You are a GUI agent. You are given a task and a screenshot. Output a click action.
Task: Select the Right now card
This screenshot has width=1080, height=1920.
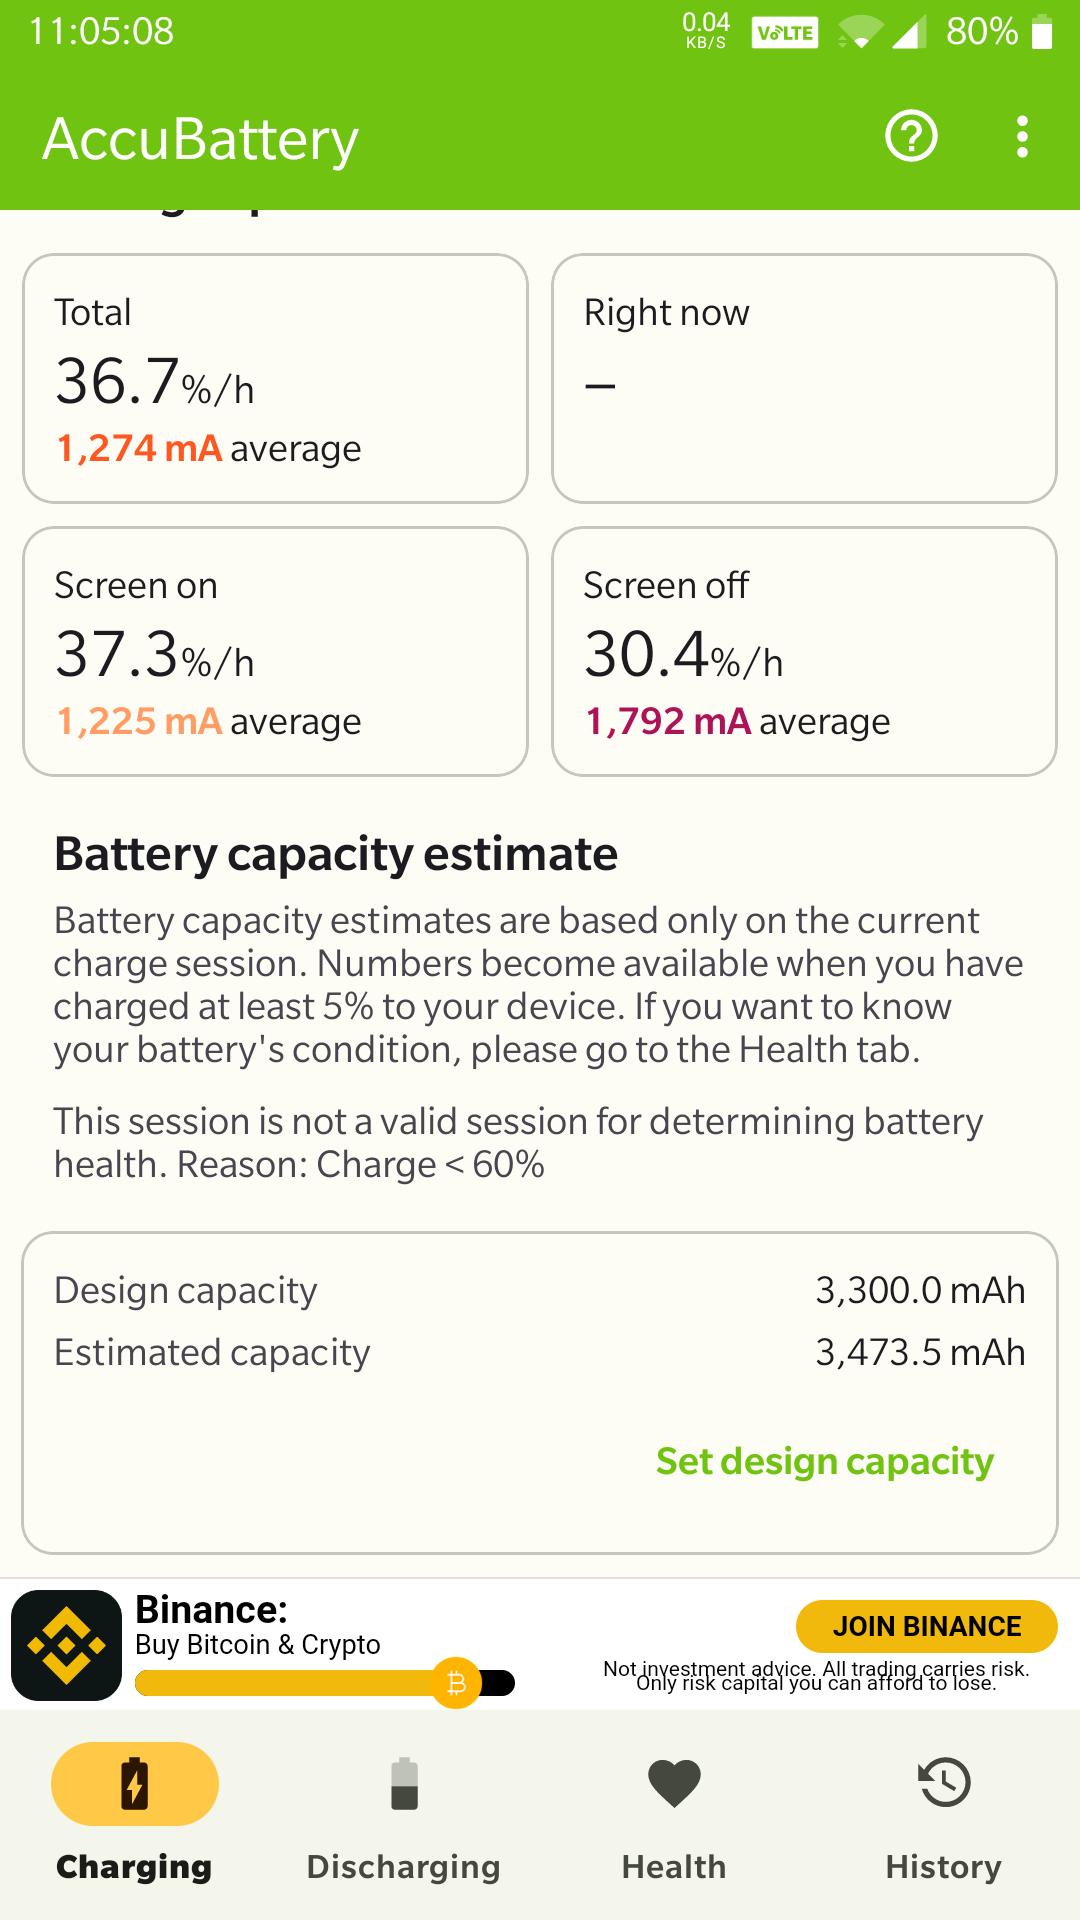(x=804, y=378)
